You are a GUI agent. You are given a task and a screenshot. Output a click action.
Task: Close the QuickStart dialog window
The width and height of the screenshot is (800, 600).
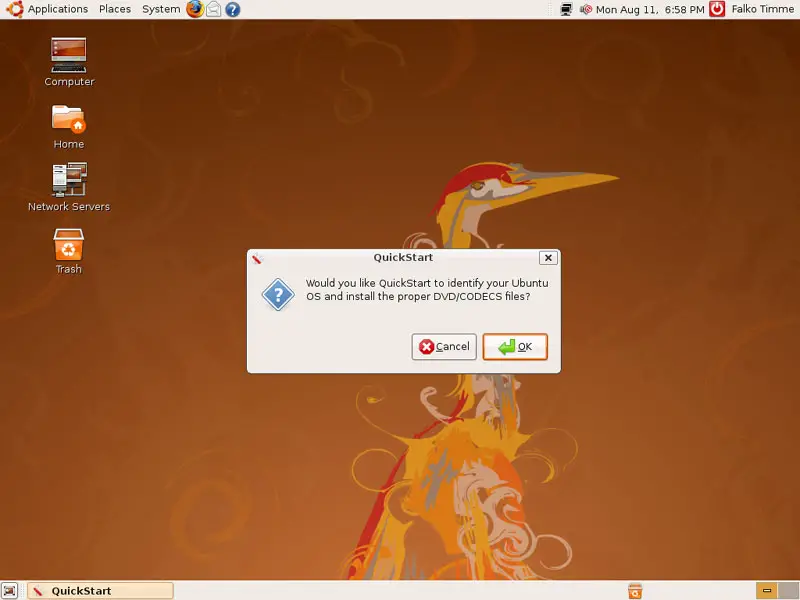click(x=548, y=258)
